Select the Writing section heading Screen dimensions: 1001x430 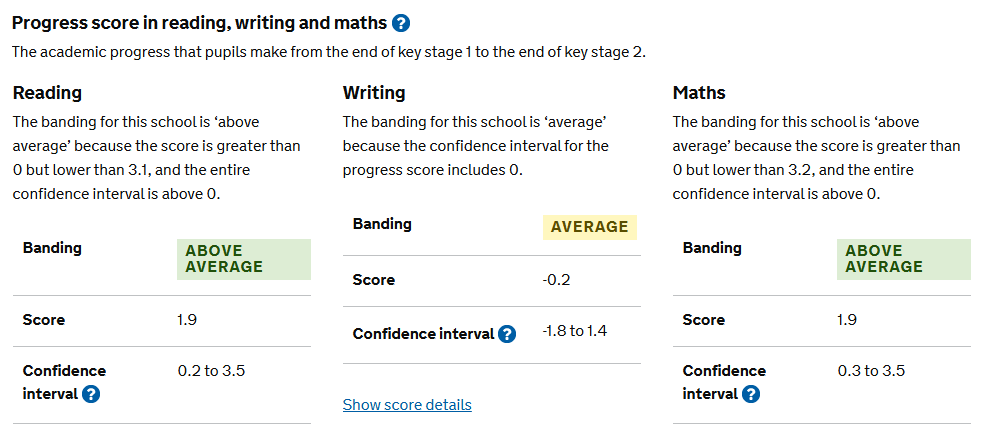click(374, 93)
